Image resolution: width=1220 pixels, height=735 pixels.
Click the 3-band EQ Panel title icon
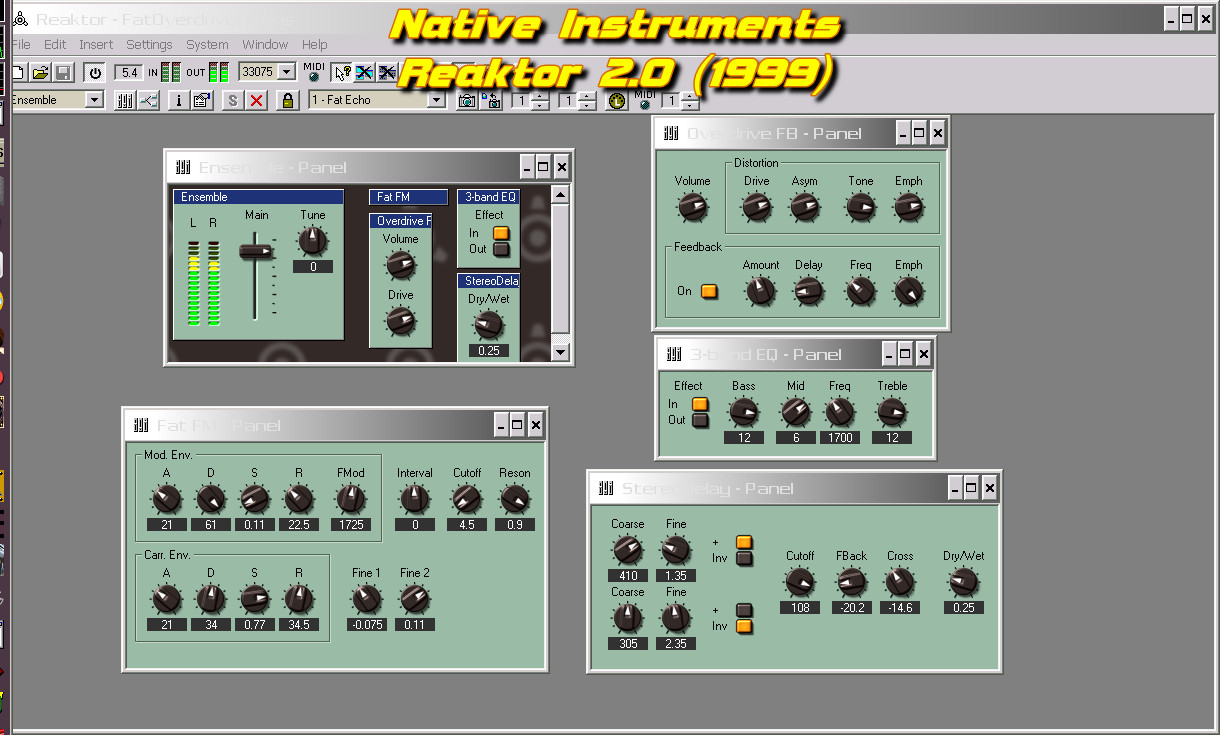(674, 354)
